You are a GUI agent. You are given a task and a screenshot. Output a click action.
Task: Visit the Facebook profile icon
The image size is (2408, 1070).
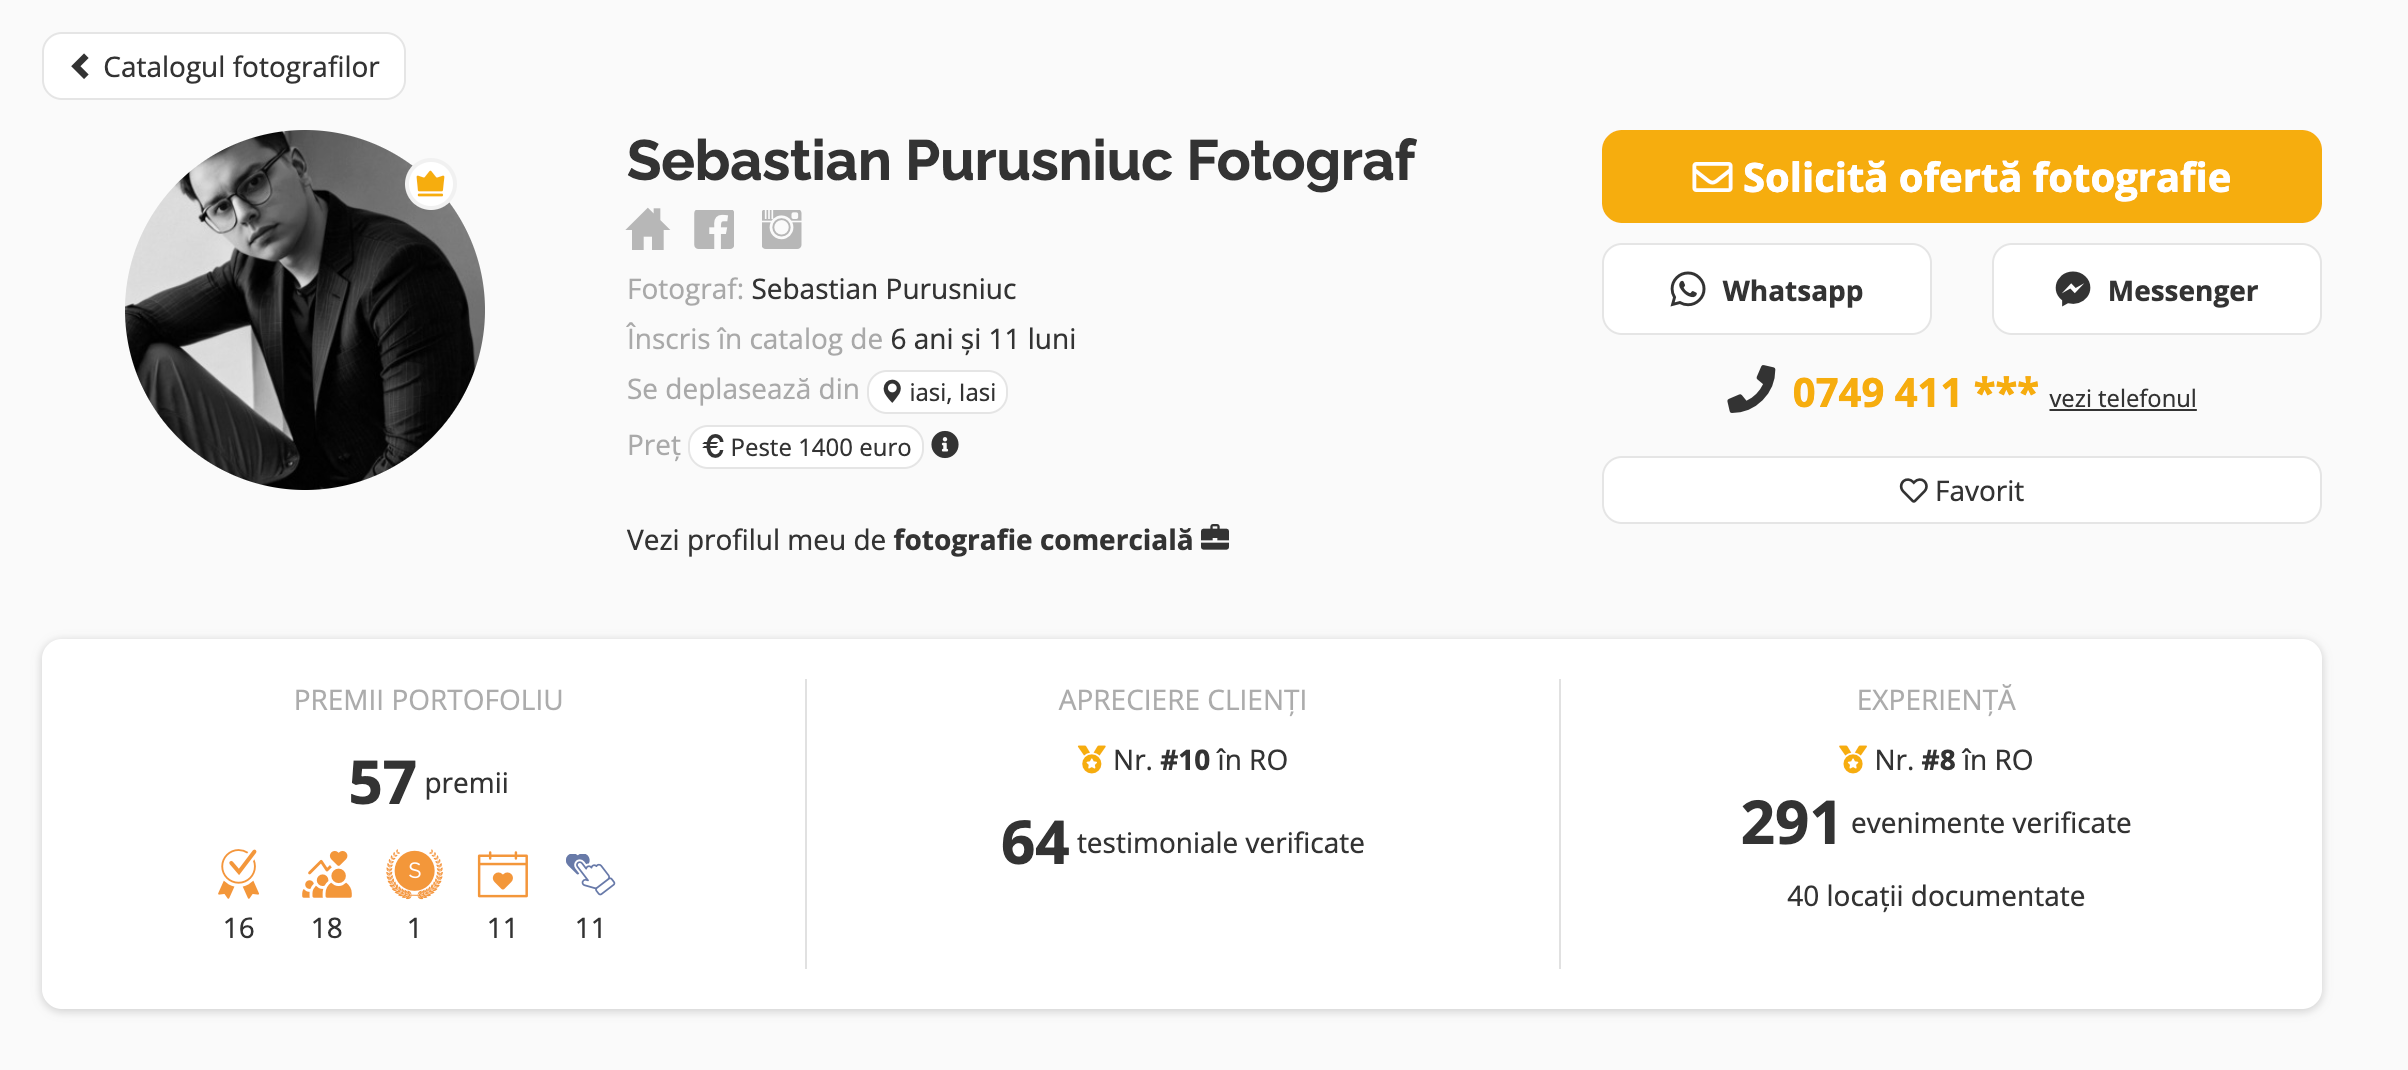[714, 228]
